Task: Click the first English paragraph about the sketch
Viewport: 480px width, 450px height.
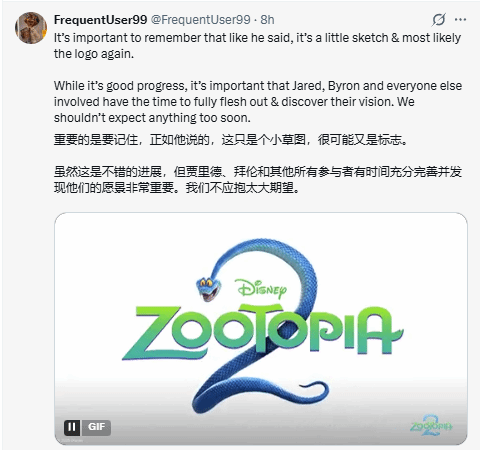Action: click(257, 46)
